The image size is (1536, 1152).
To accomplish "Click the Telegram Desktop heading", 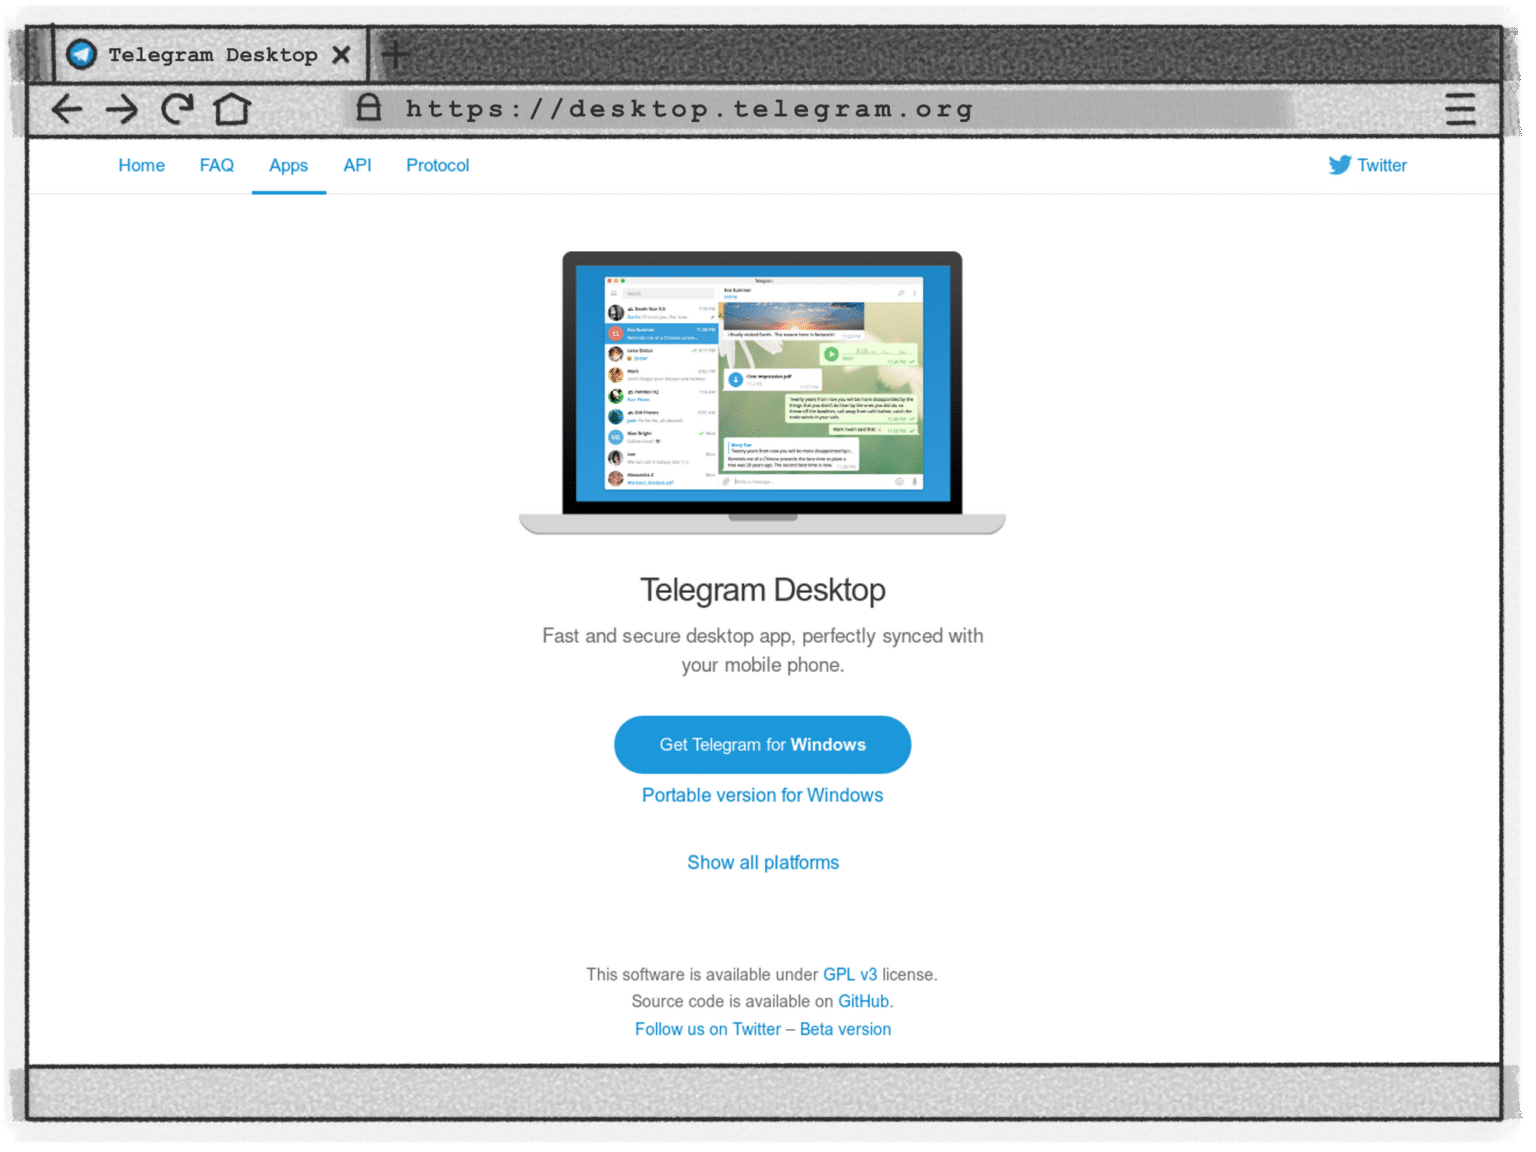I will coord(762,590).
